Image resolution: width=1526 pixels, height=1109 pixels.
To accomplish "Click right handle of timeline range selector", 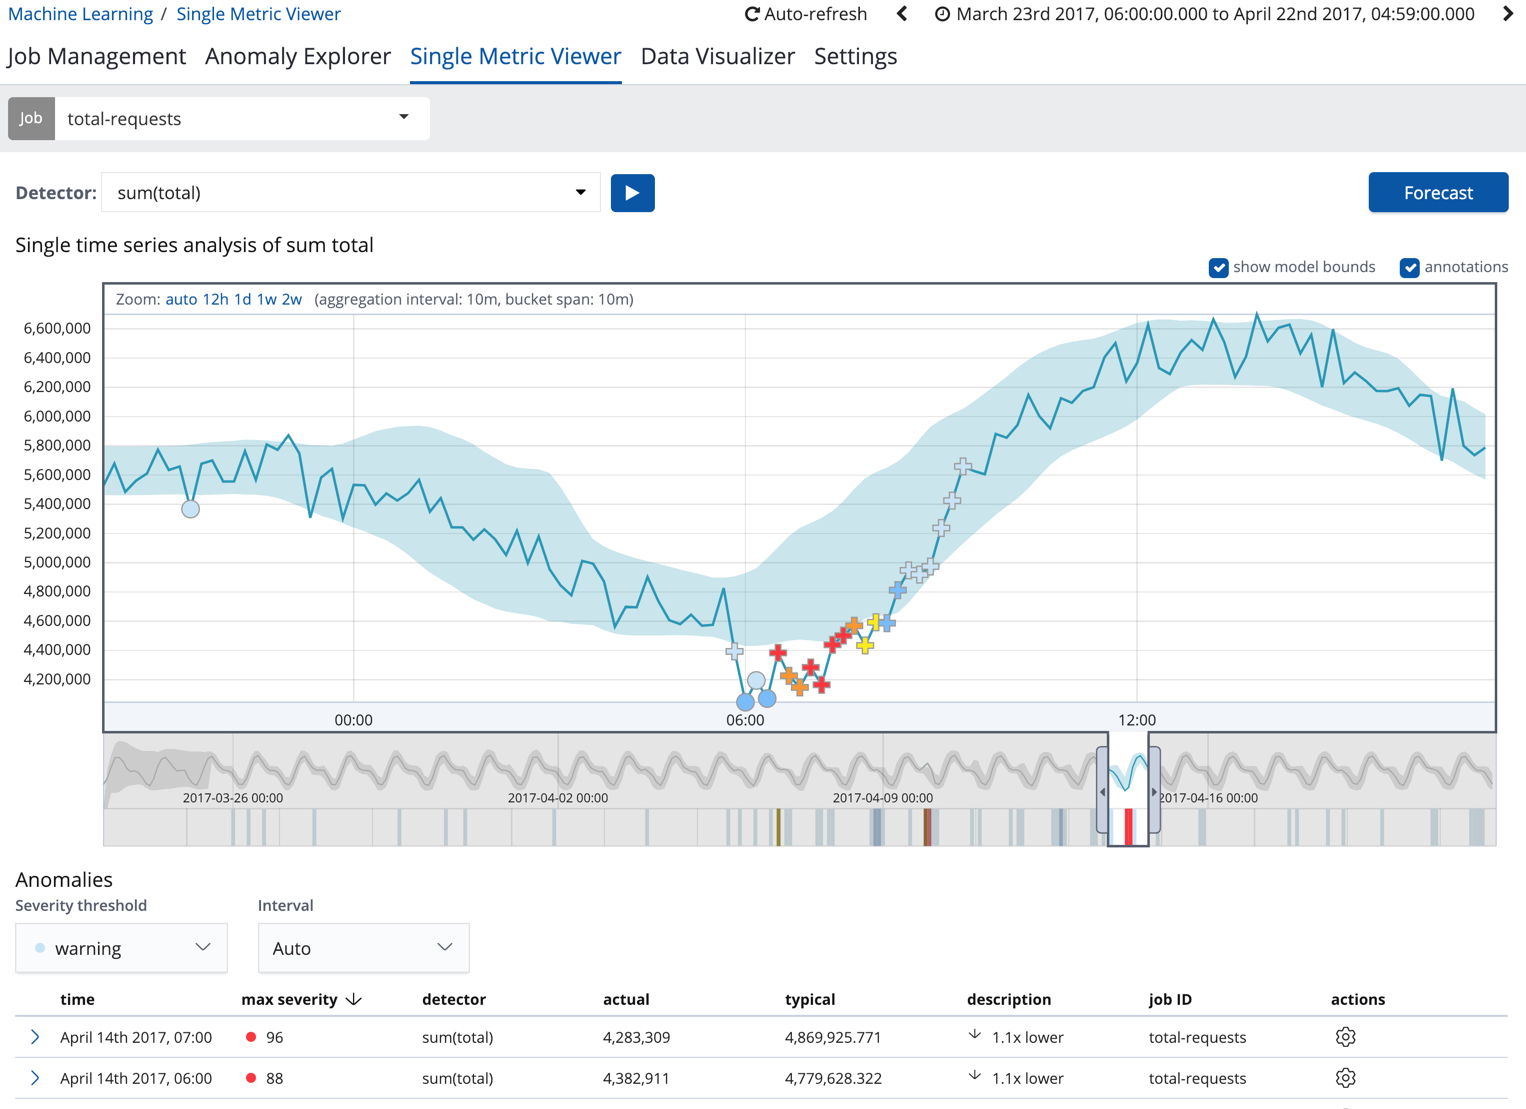I will 1154,791.
